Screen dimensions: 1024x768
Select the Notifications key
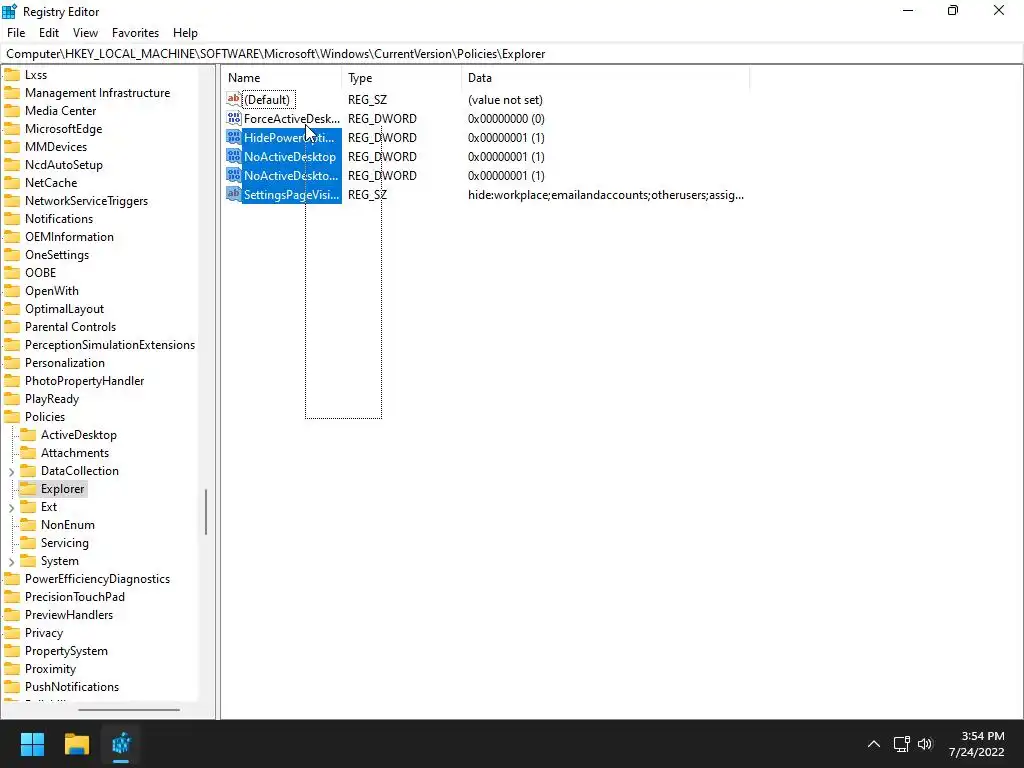[59, 219]
